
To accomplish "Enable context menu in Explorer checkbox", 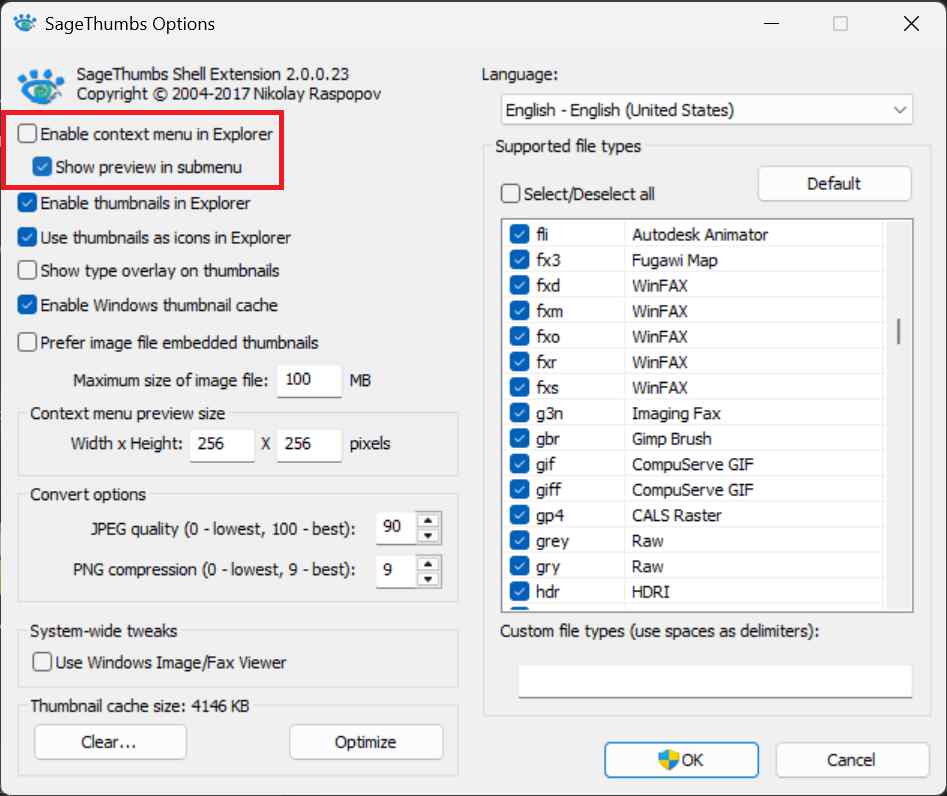I will pos(27,133).
